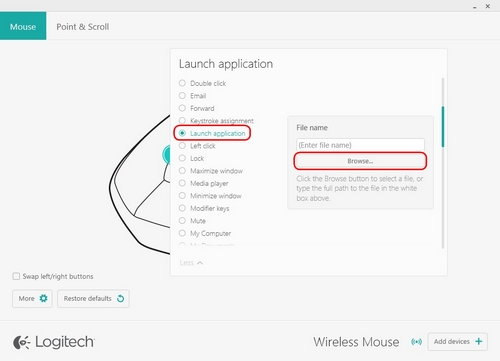The width and height of the screenshot is (500, 361).
Task: Pick the Minimize window option
Action: (182, 196)
